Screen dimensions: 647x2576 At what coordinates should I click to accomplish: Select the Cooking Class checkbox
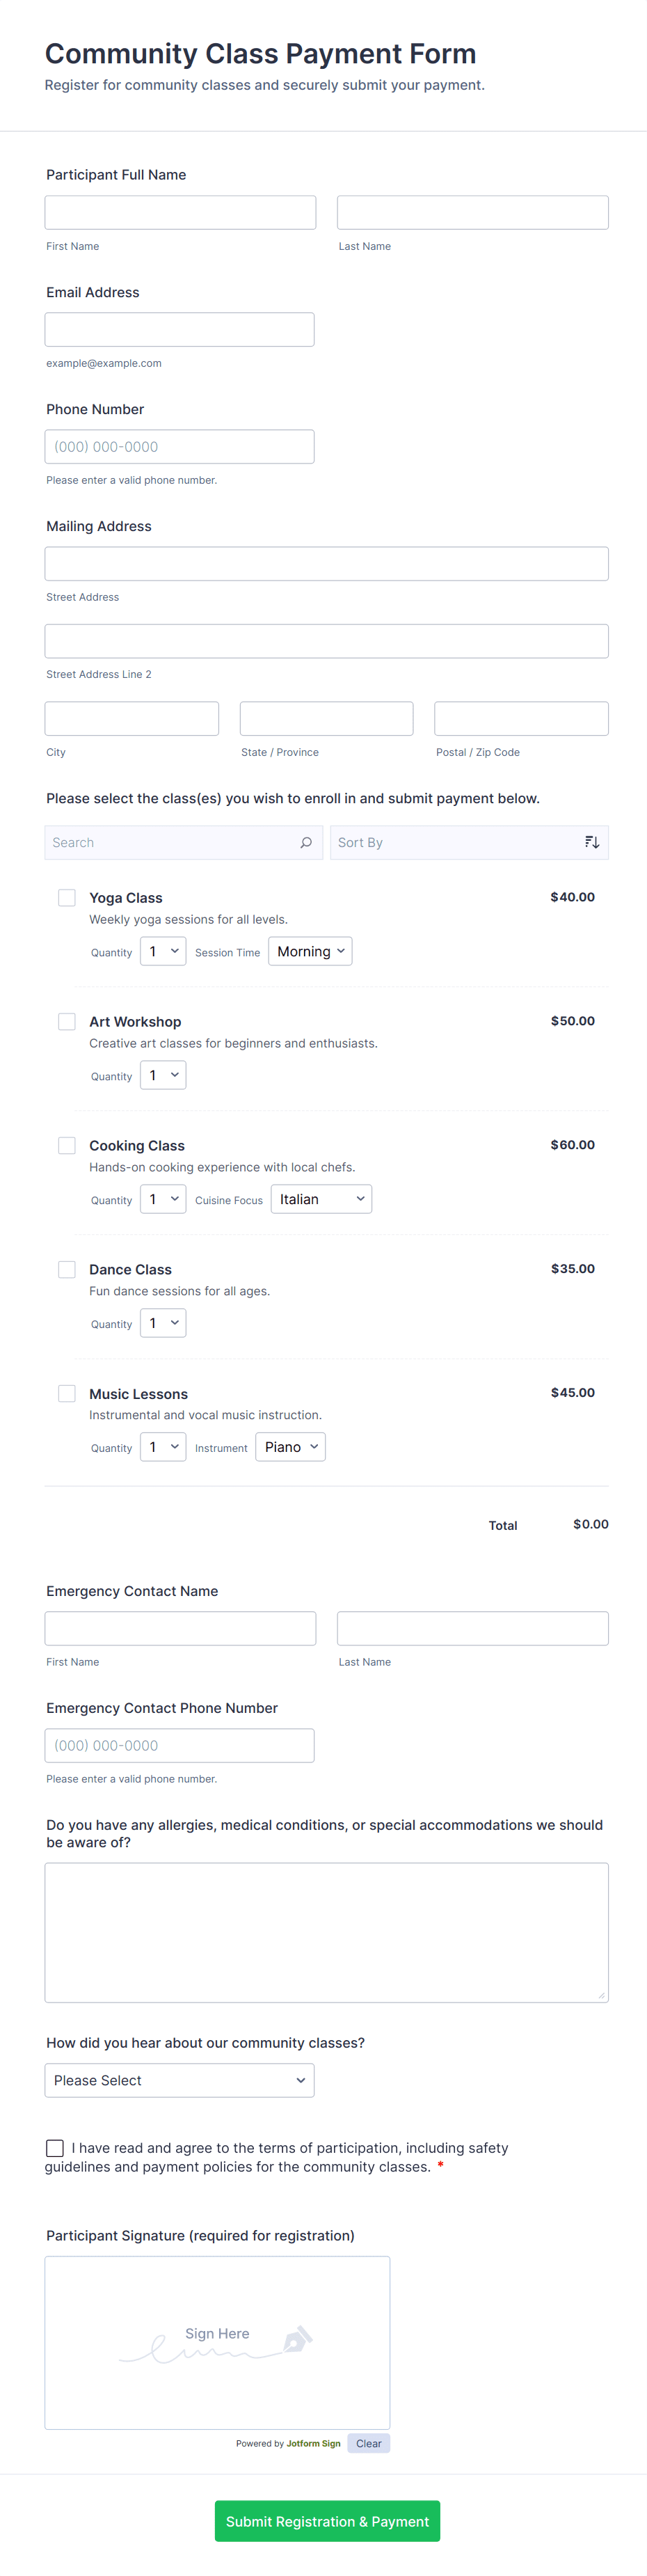tap(67, 1145)
